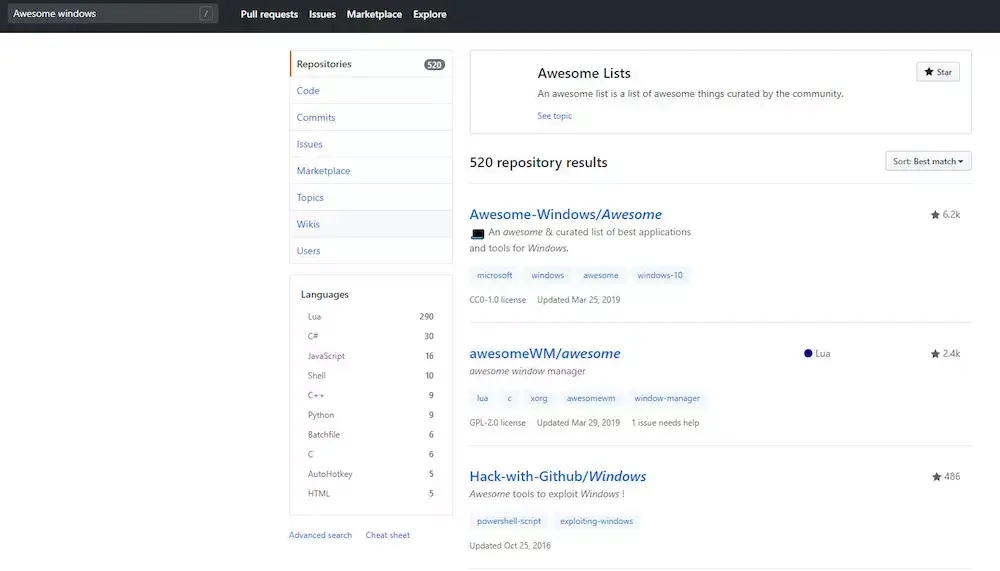
Task: Click the c topic tag
Action: (x=509, y=399)
